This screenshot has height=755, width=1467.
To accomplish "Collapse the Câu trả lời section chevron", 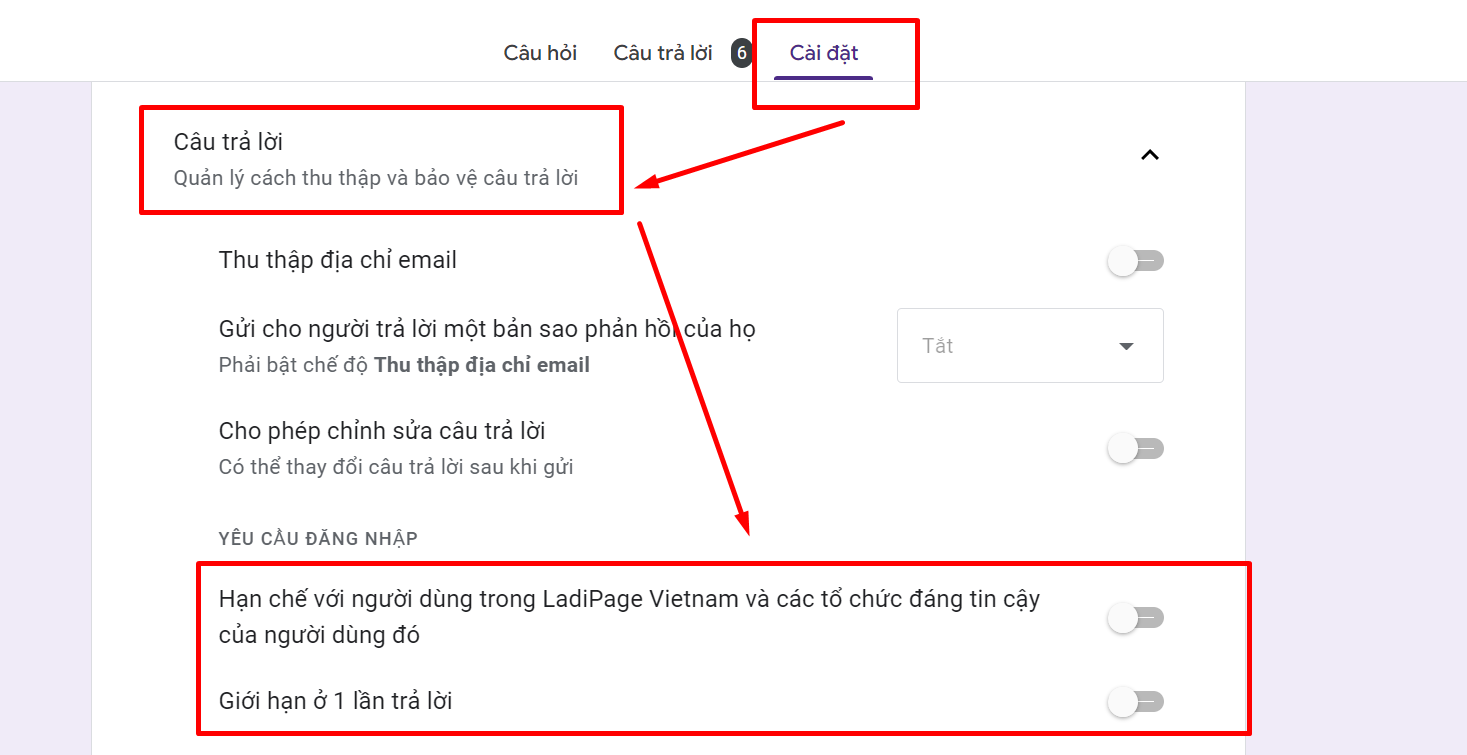I will pos(1150,155).
